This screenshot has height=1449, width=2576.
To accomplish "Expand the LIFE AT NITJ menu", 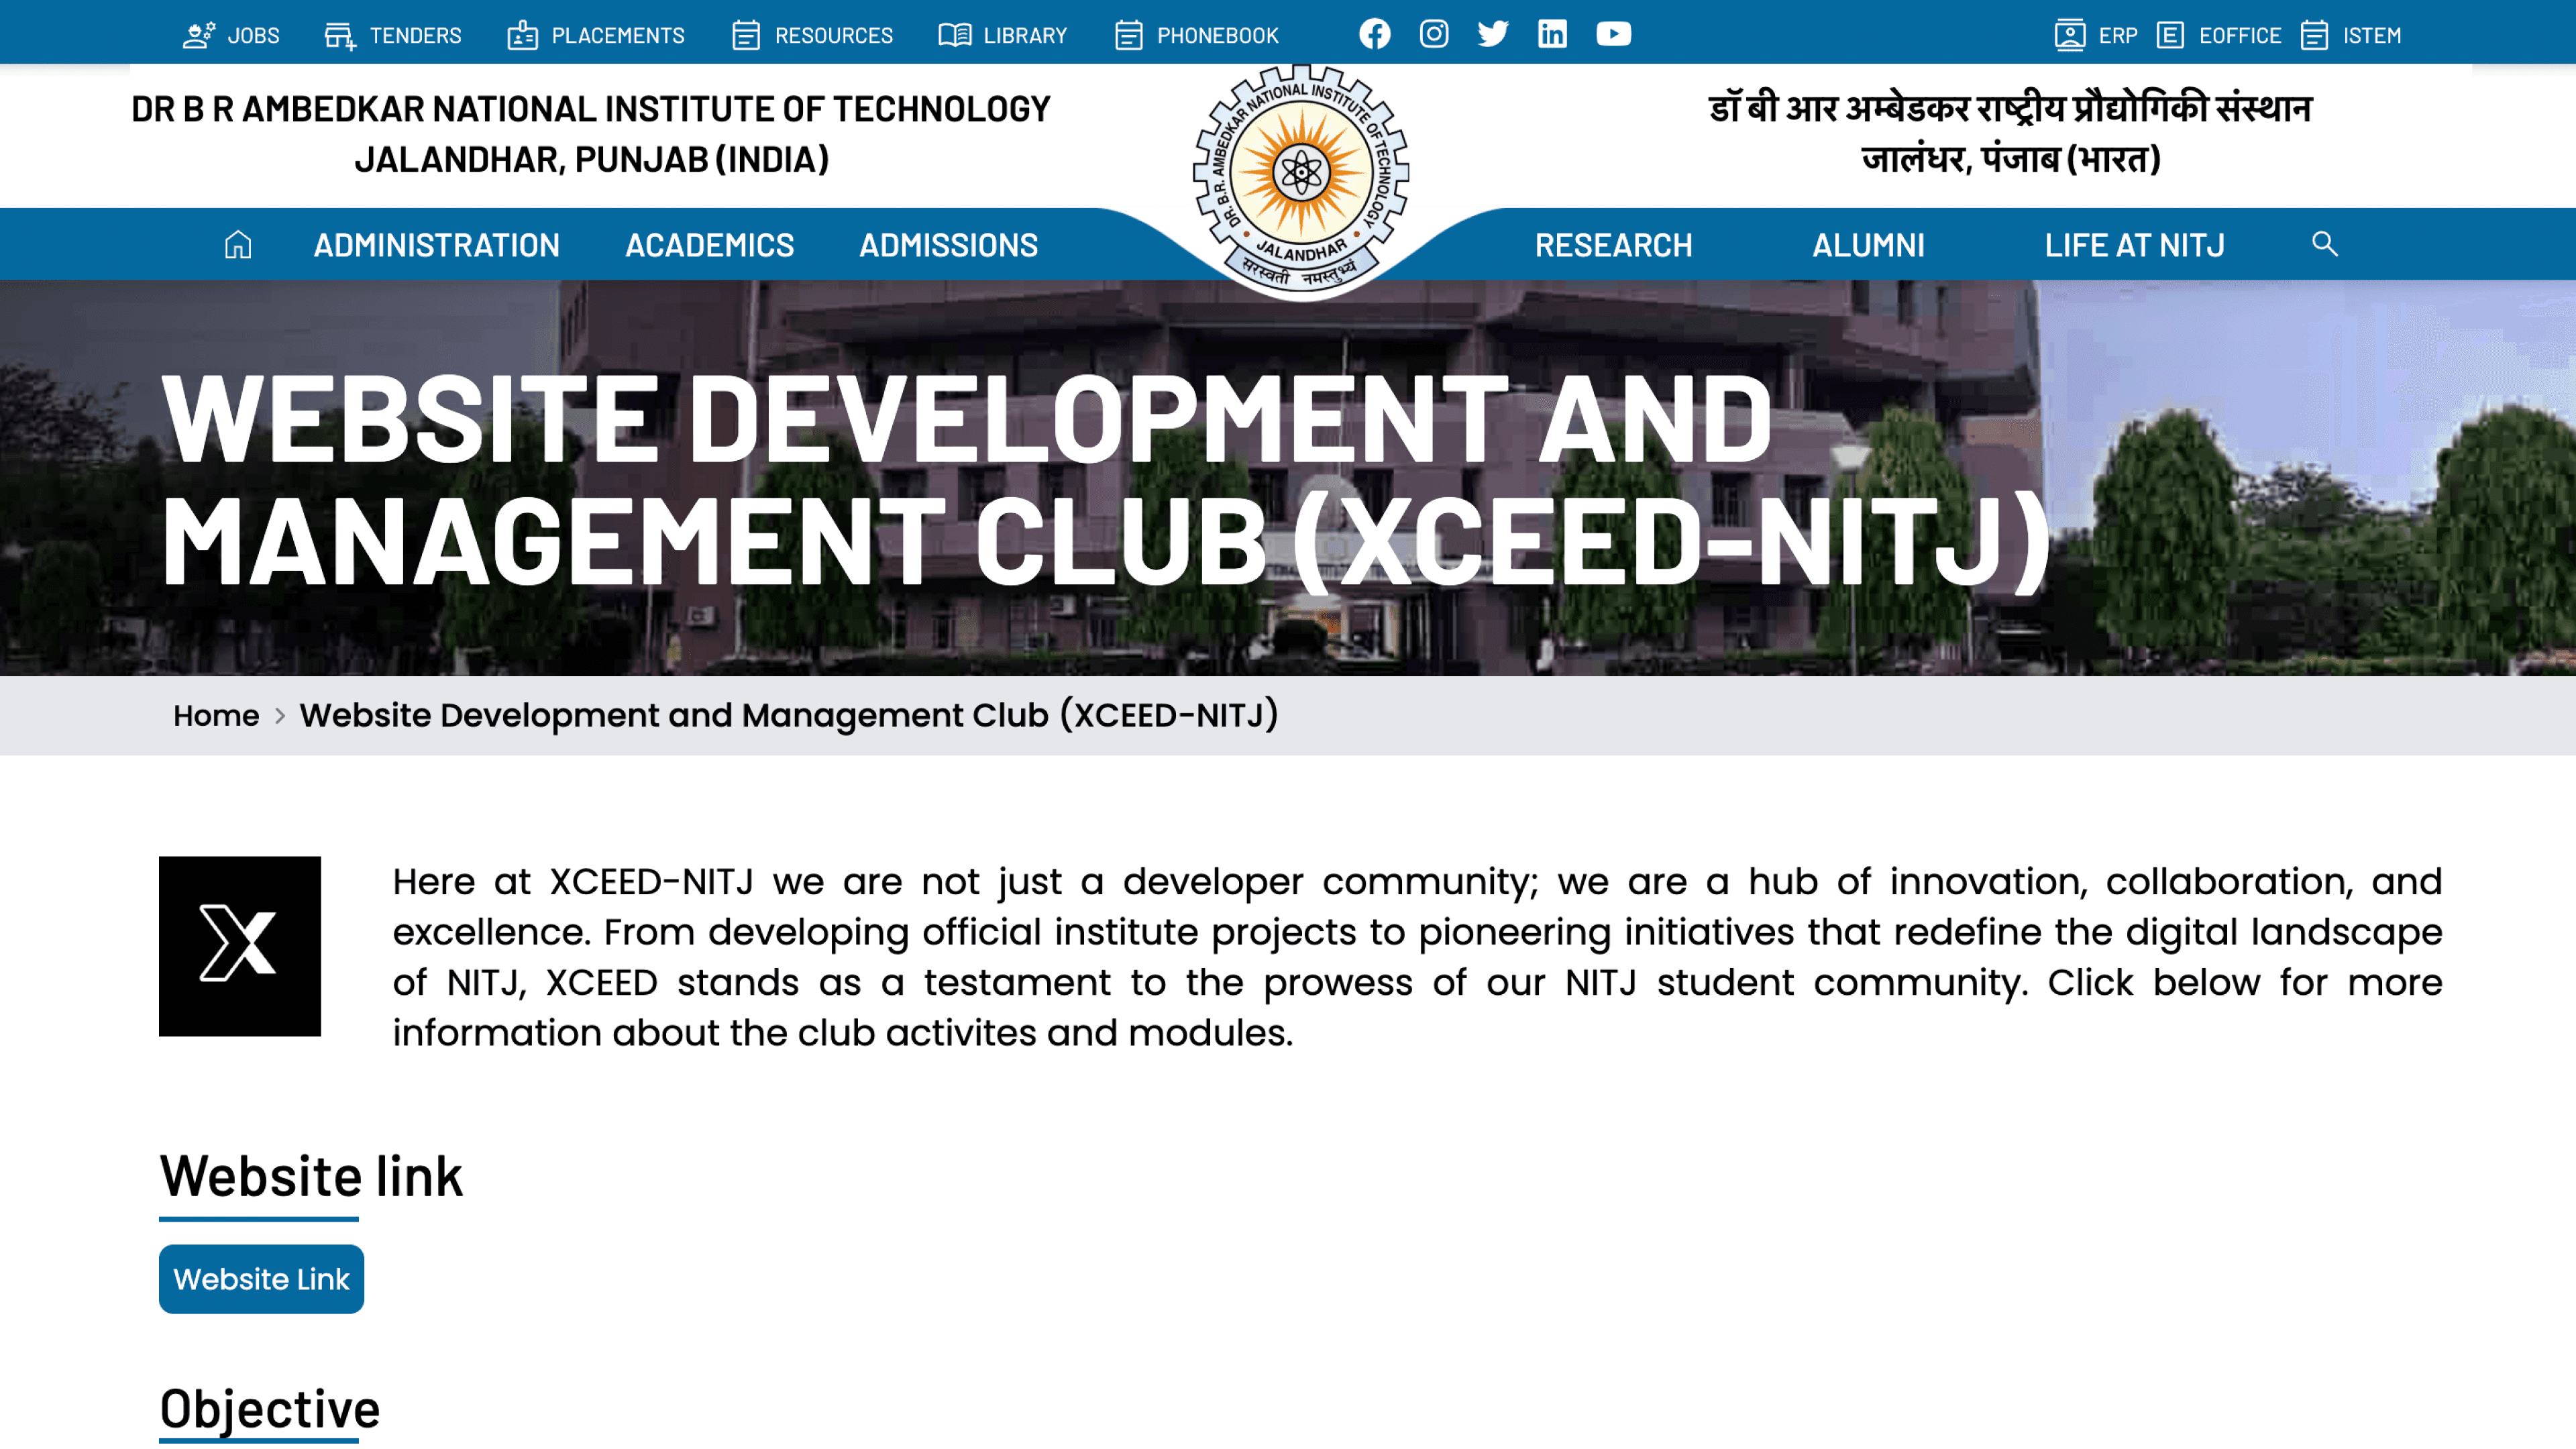I will [2135, 244].
